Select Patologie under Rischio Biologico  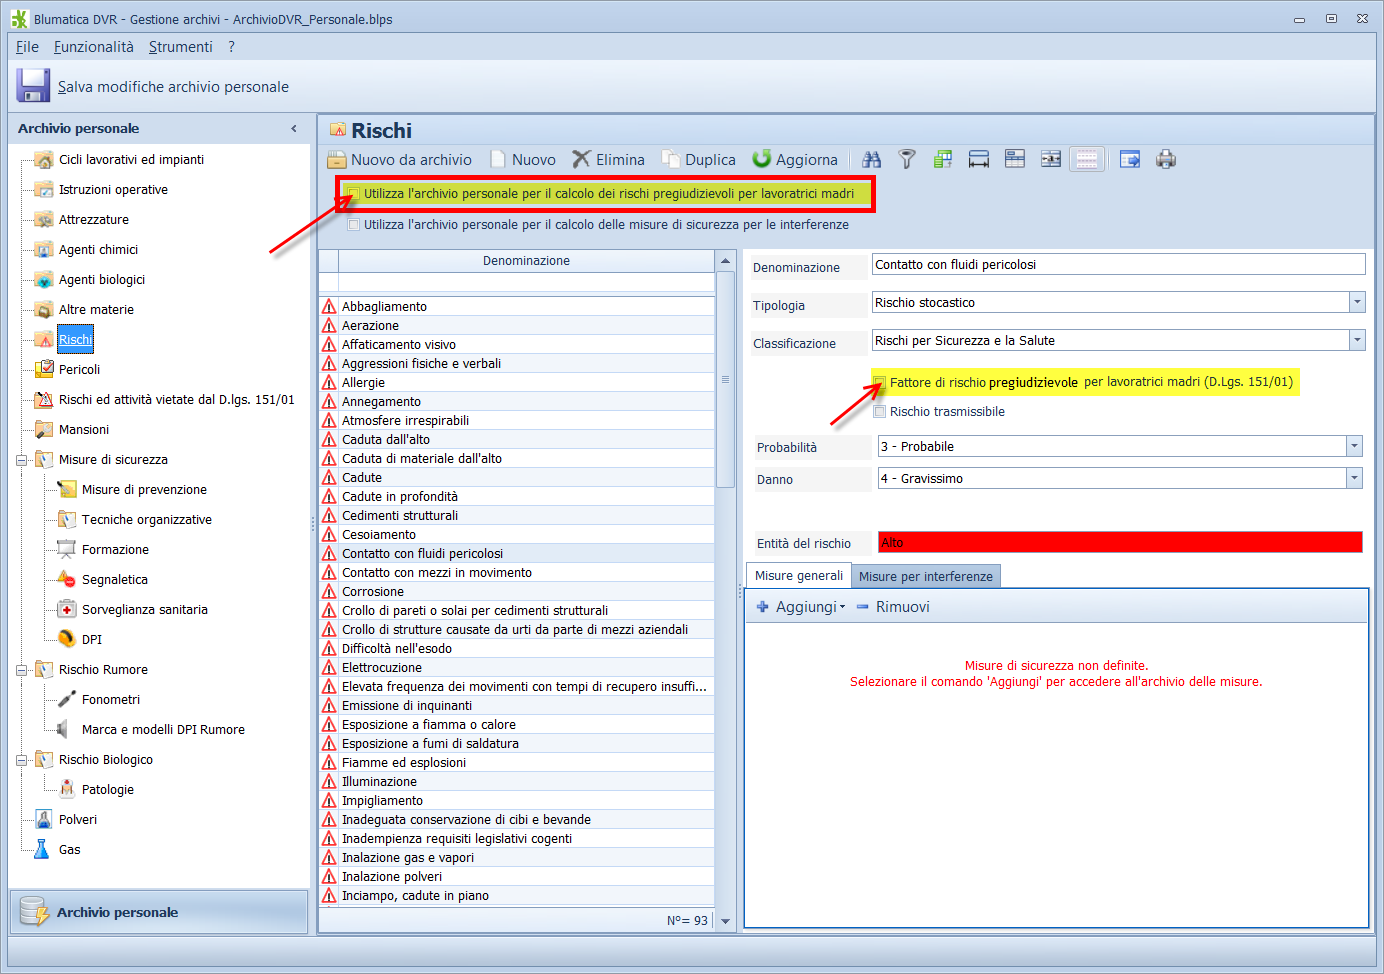pyautogui.click(x=108, y=790)
